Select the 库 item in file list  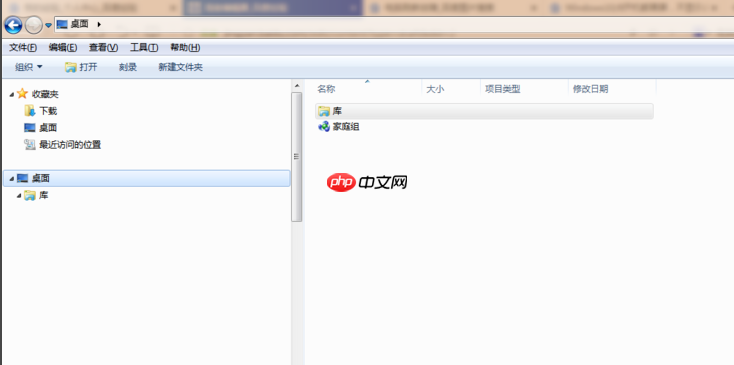(x=484, y=111)
